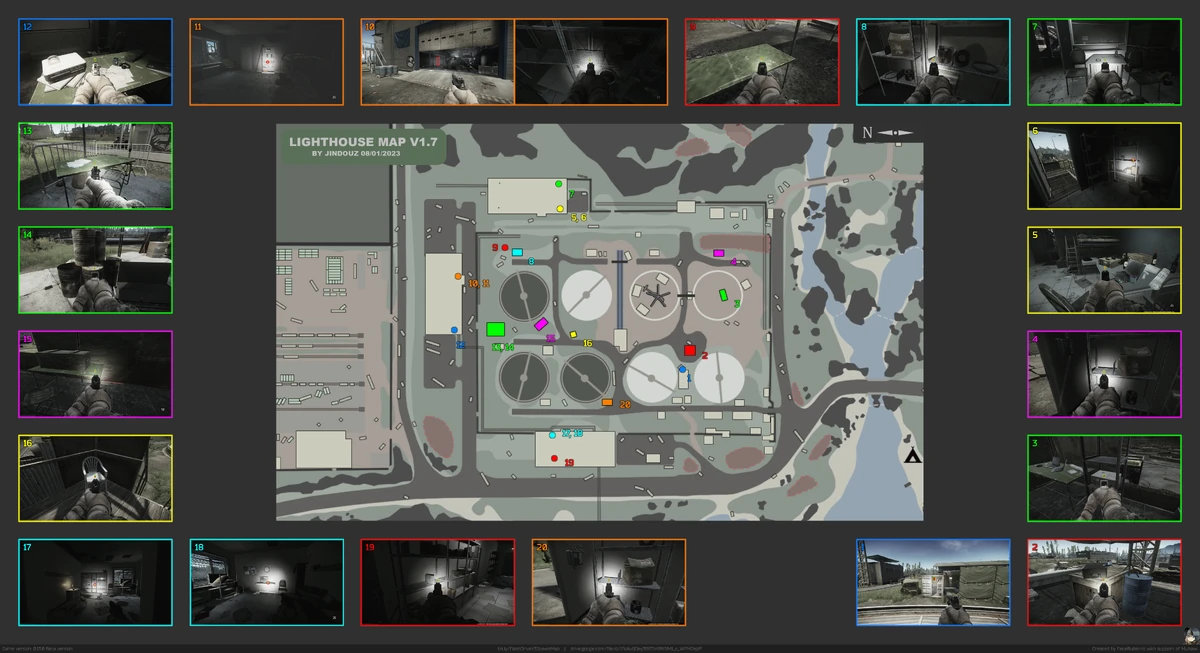
Task: Click thumbnail 13 showing the rooftop railing
Action: [95, 166]
